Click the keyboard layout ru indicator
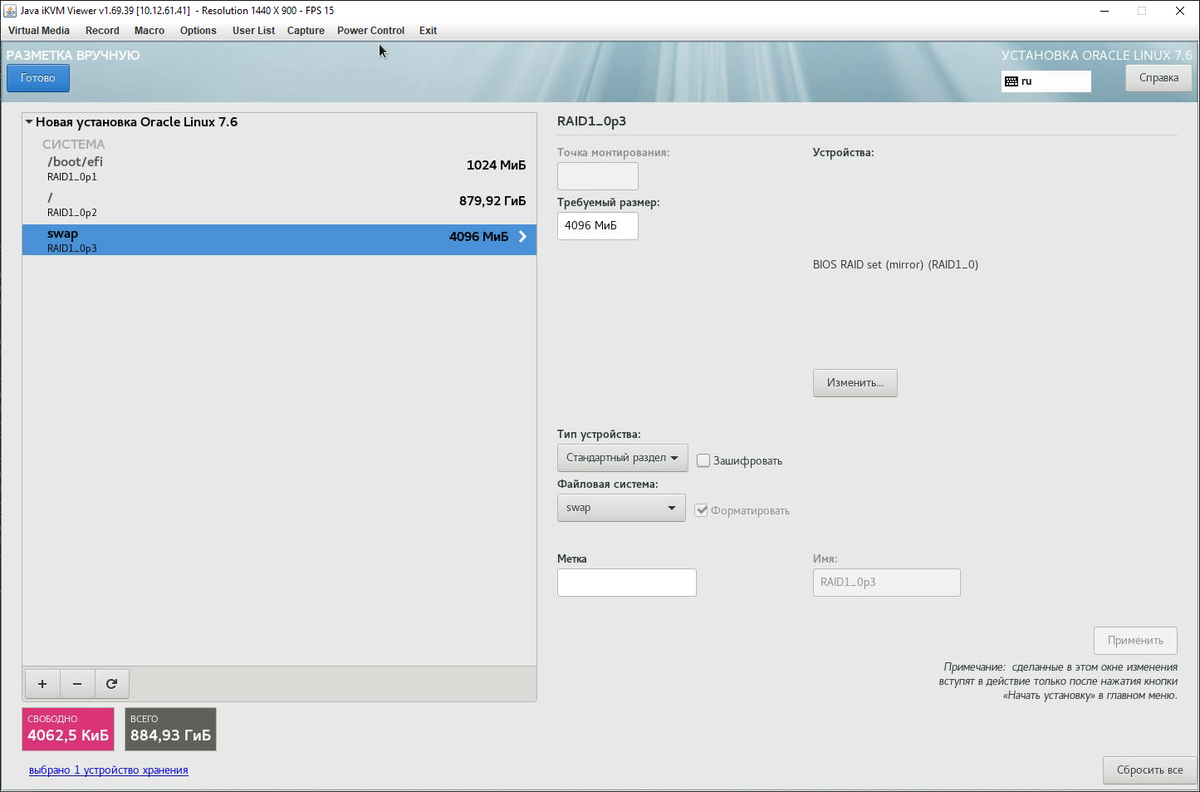This screenshot has height=792, width=1200. click(x=1046, y=81)
